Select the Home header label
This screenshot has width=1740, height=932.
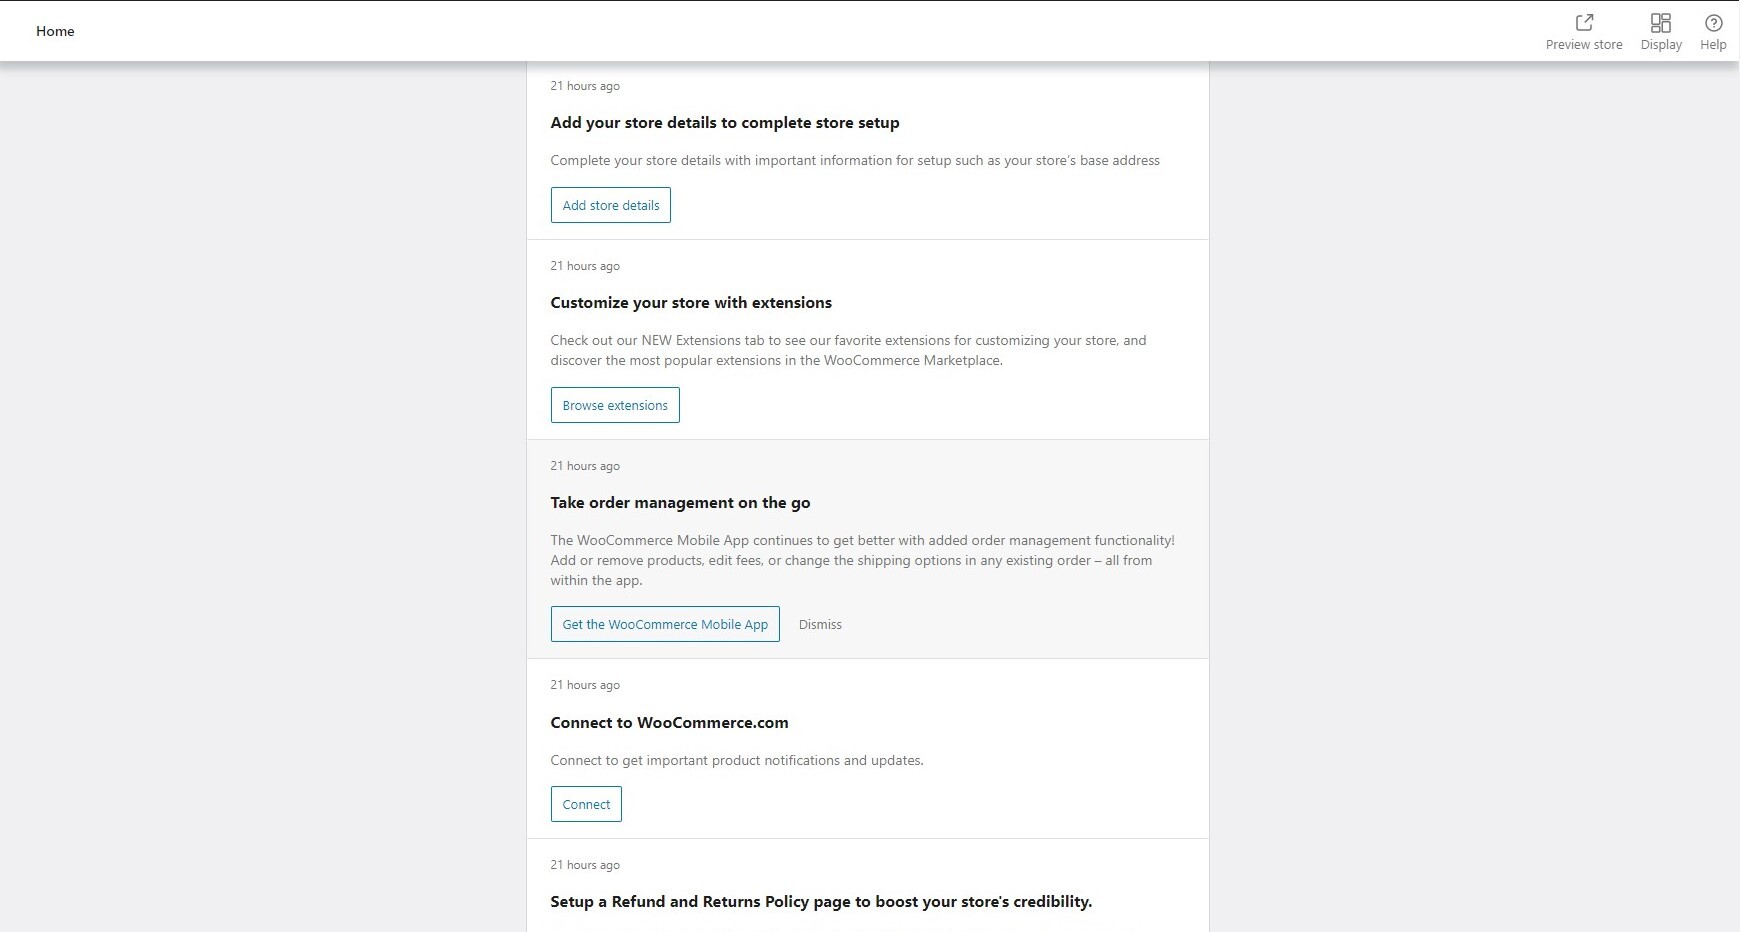tap(55, 31)
